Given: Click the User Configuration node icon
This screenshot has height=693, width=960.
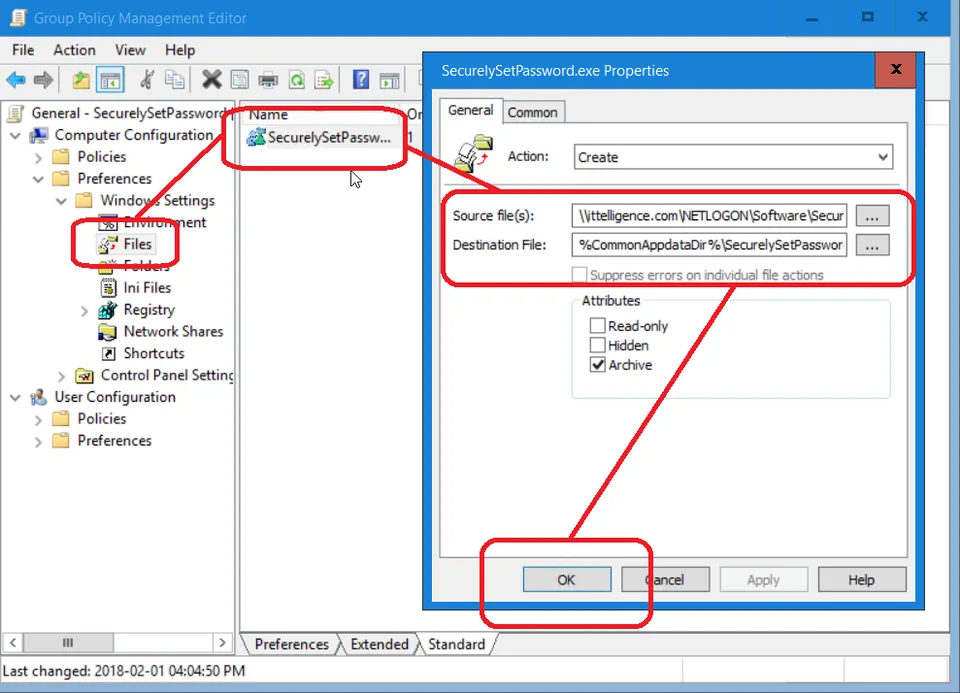Looking at the screenshot, I should (39, 397).
